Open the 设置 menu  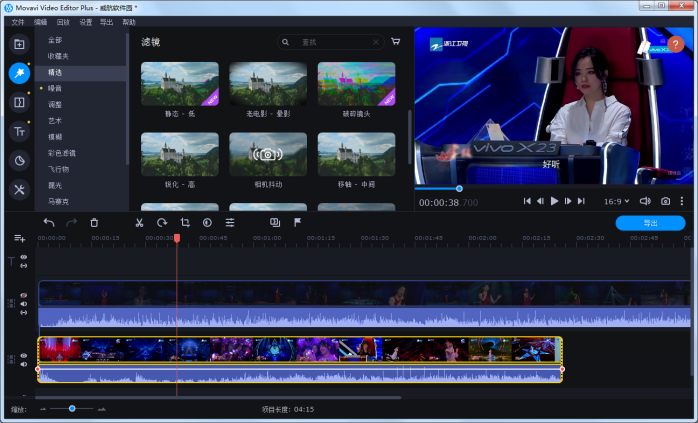click(x=86, y=21)
